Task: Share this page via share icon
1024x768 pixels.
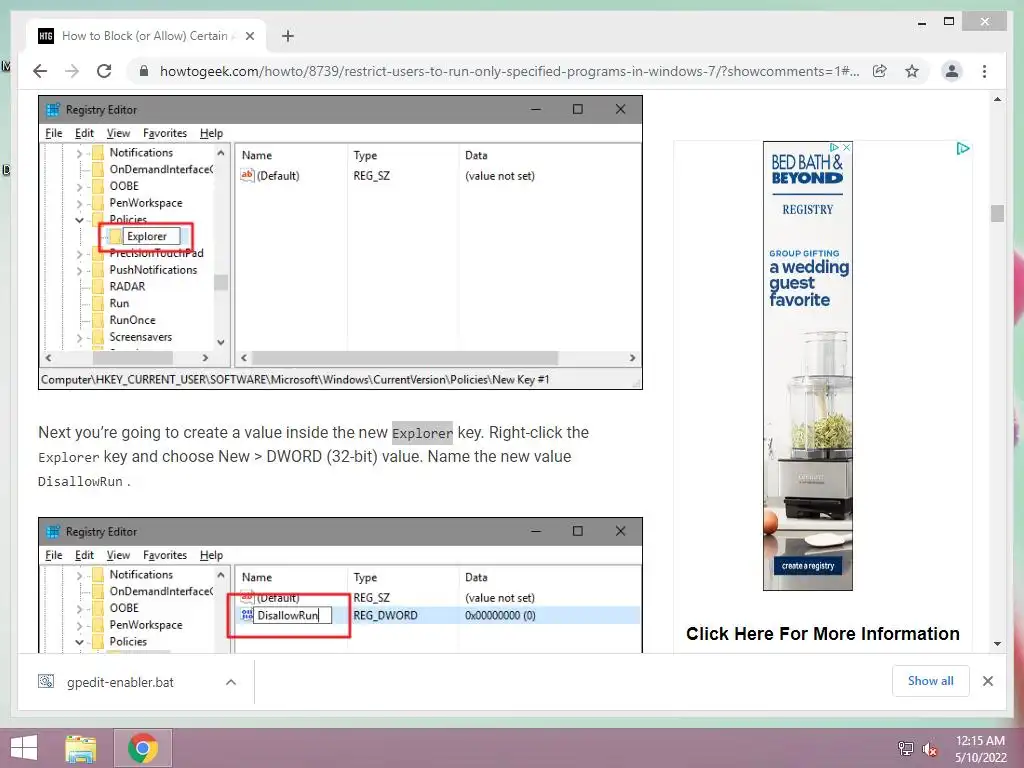Action: 880,71
